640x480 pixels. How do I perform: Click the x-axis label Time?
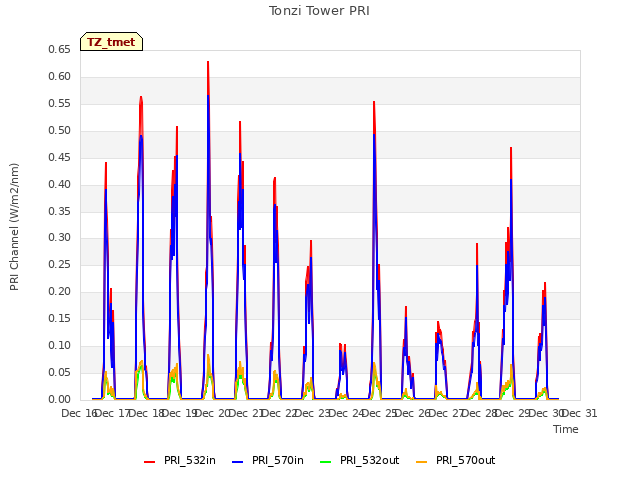pos(566,429)
